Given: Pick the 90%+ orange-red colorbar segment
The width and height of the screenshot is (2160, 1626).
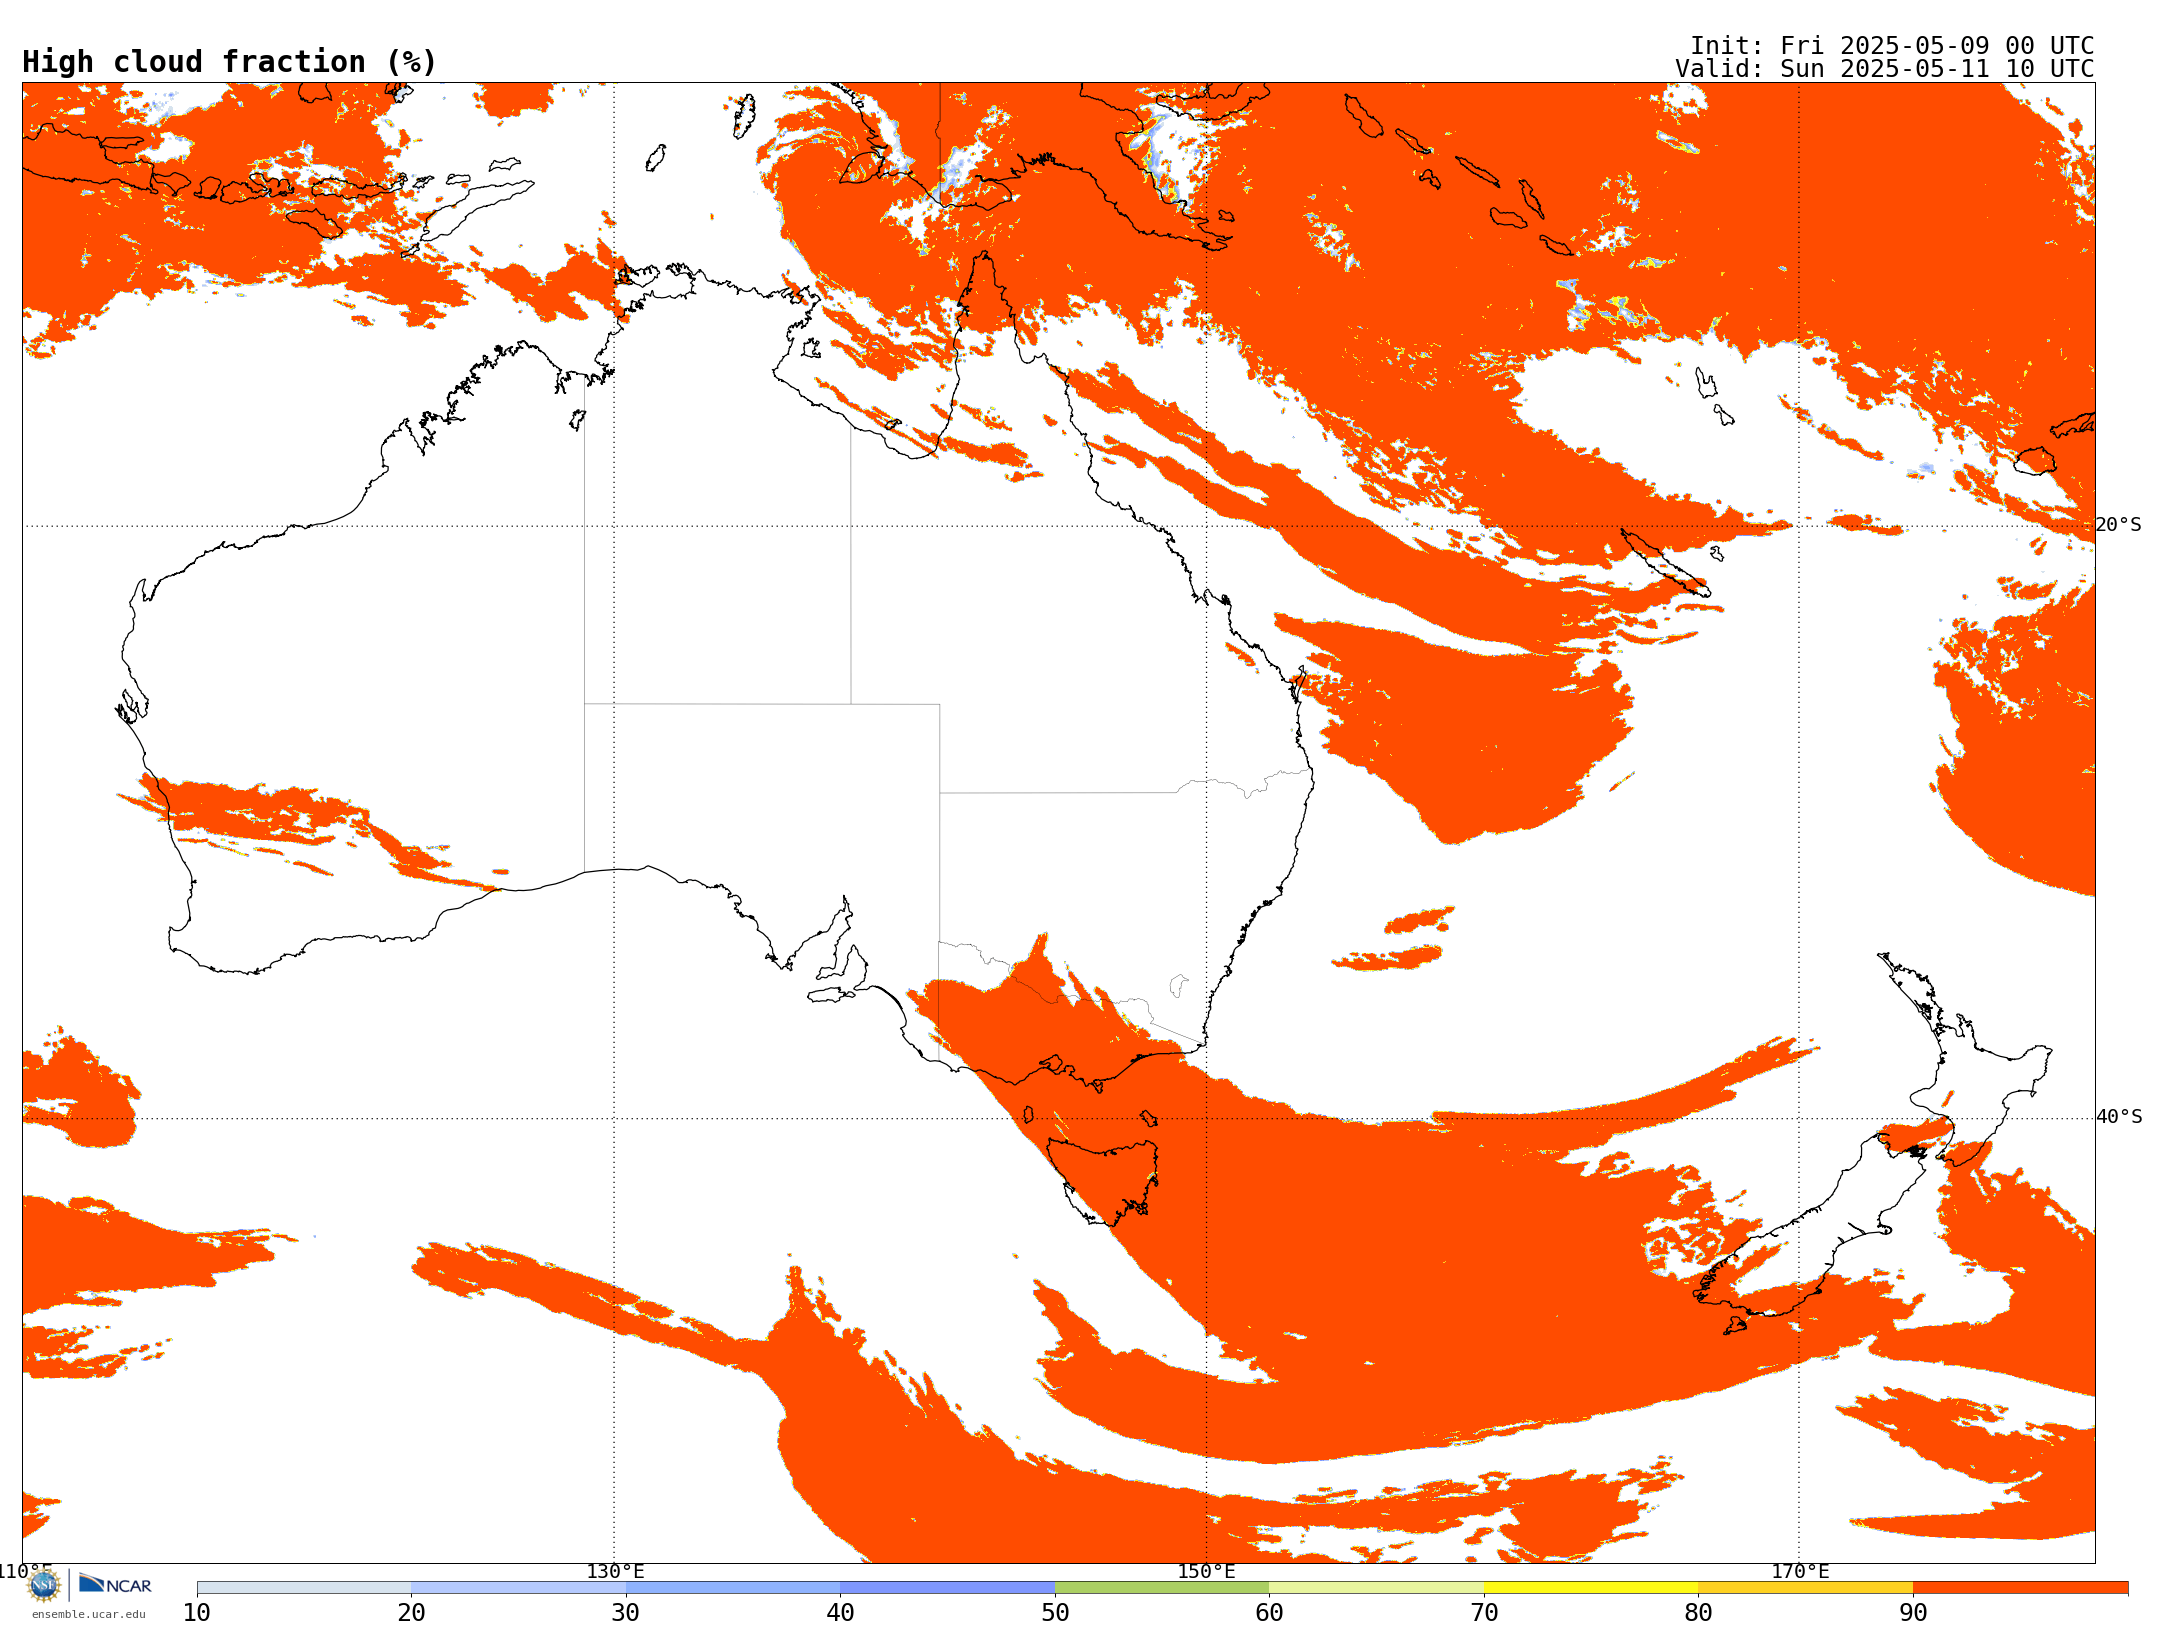Looking at the screenshot, I should tap(2020, 1588).
